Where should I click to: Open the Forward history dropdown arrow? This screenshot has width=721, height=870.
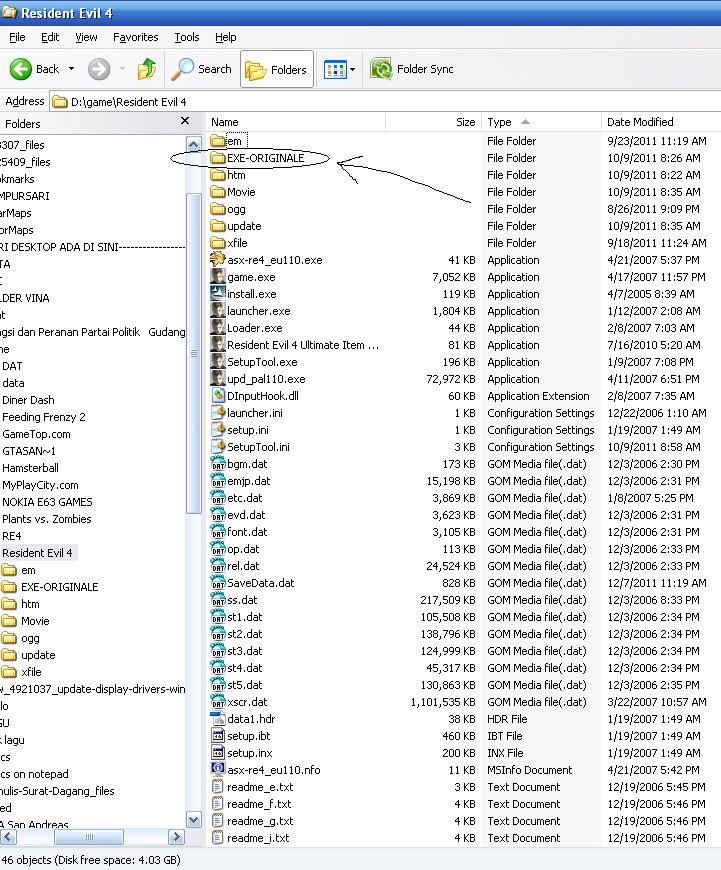(122, 69)
